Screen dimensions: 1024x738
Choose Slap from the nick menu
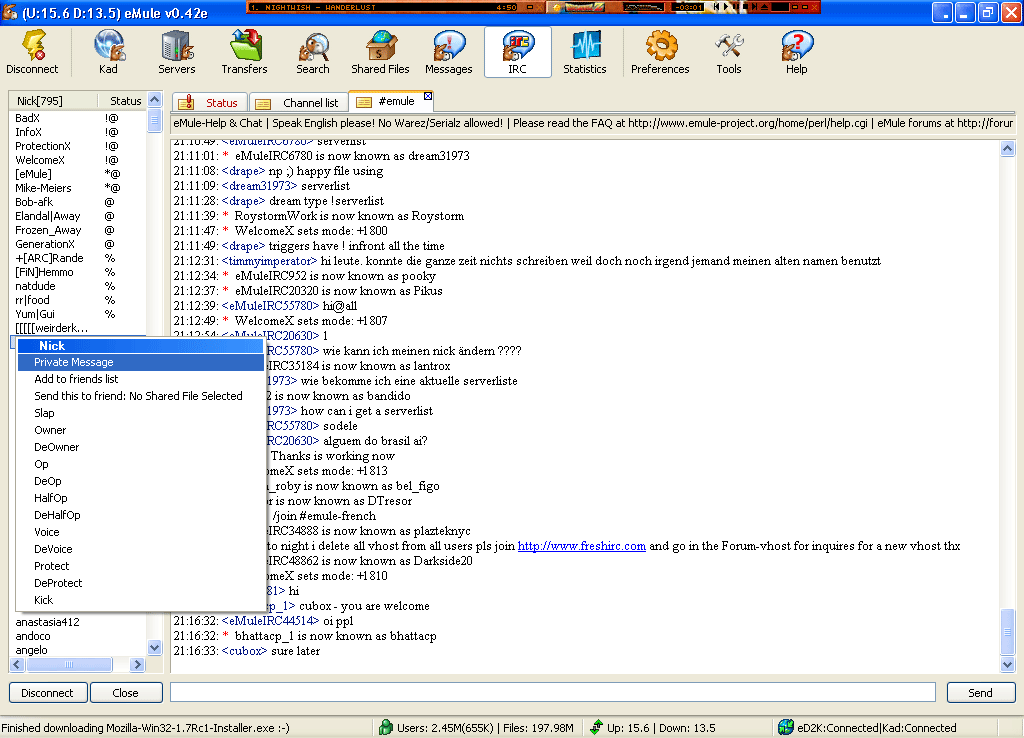[x=140, y=413]
